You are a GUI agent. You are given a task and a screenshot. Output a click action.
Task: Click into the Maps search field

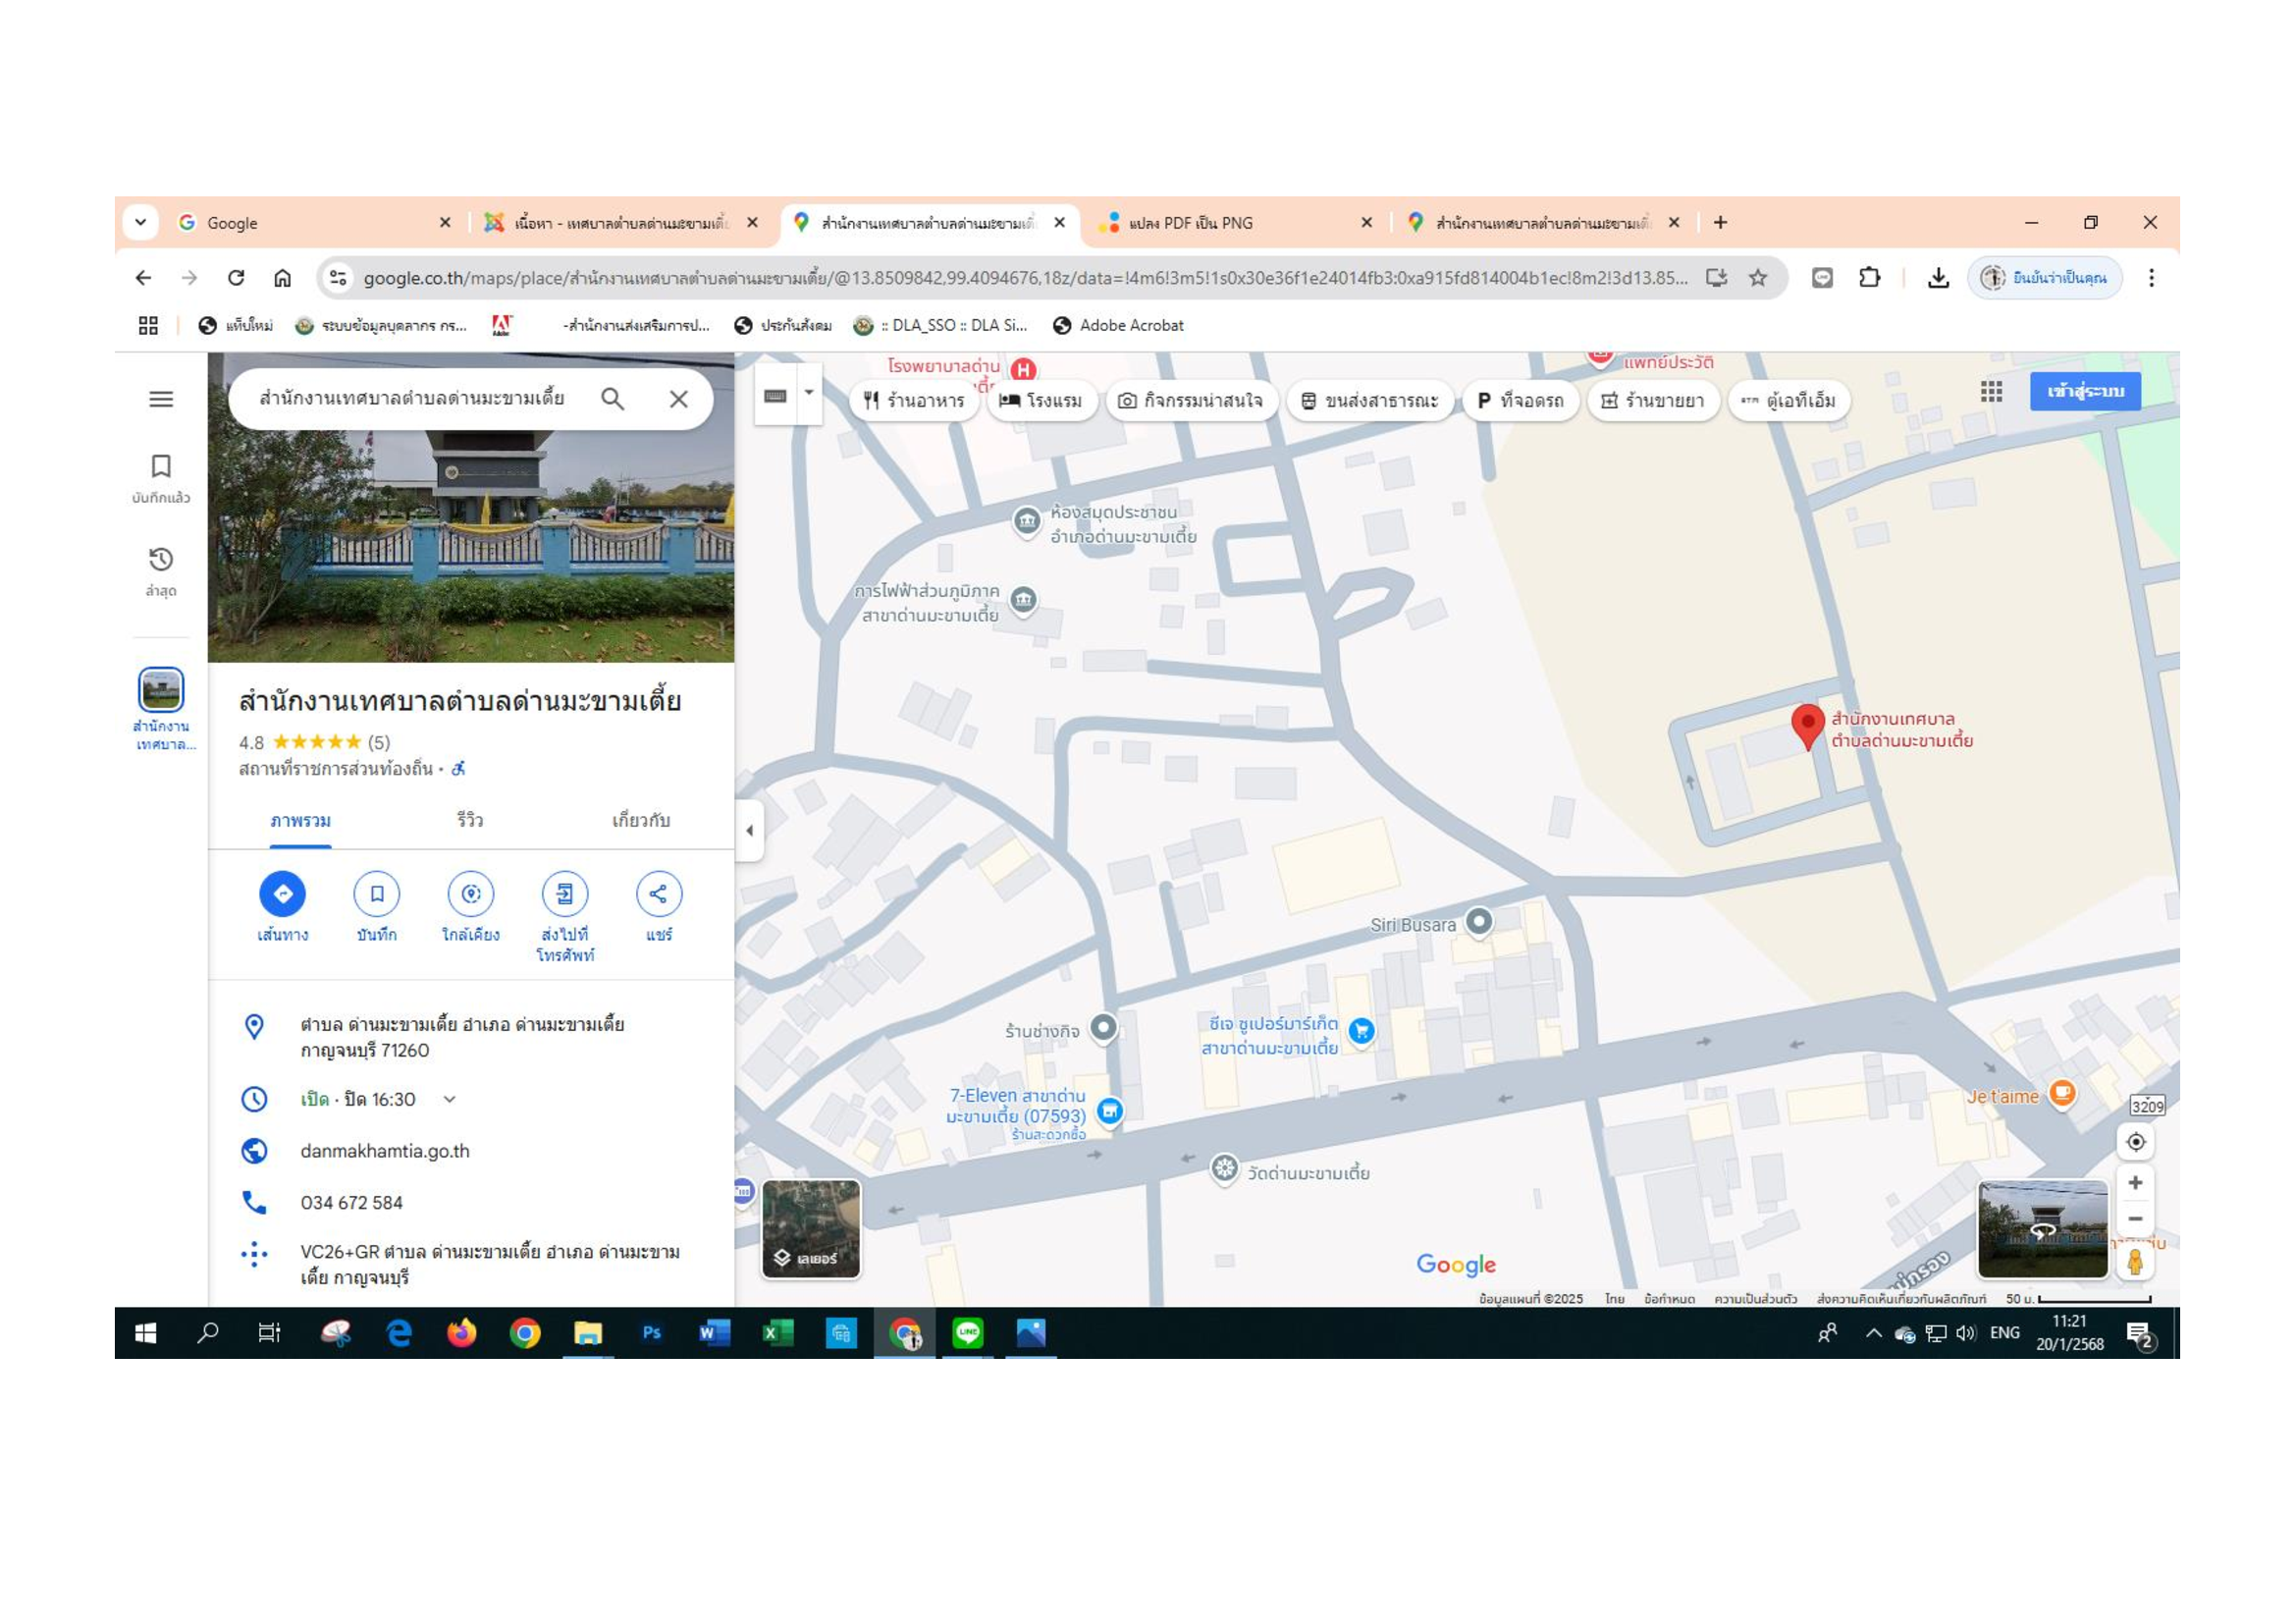[x=412, y=399]
